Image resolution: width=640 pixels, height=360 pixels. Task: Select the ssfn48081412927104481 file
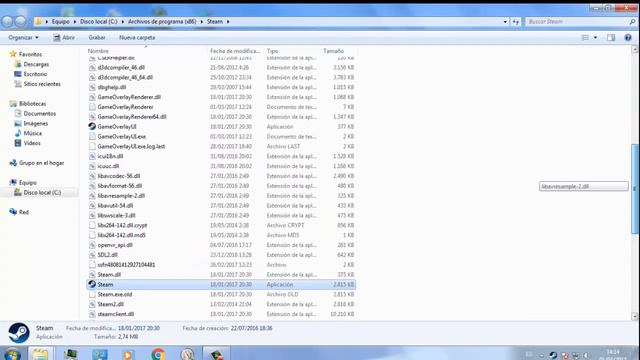126,264
